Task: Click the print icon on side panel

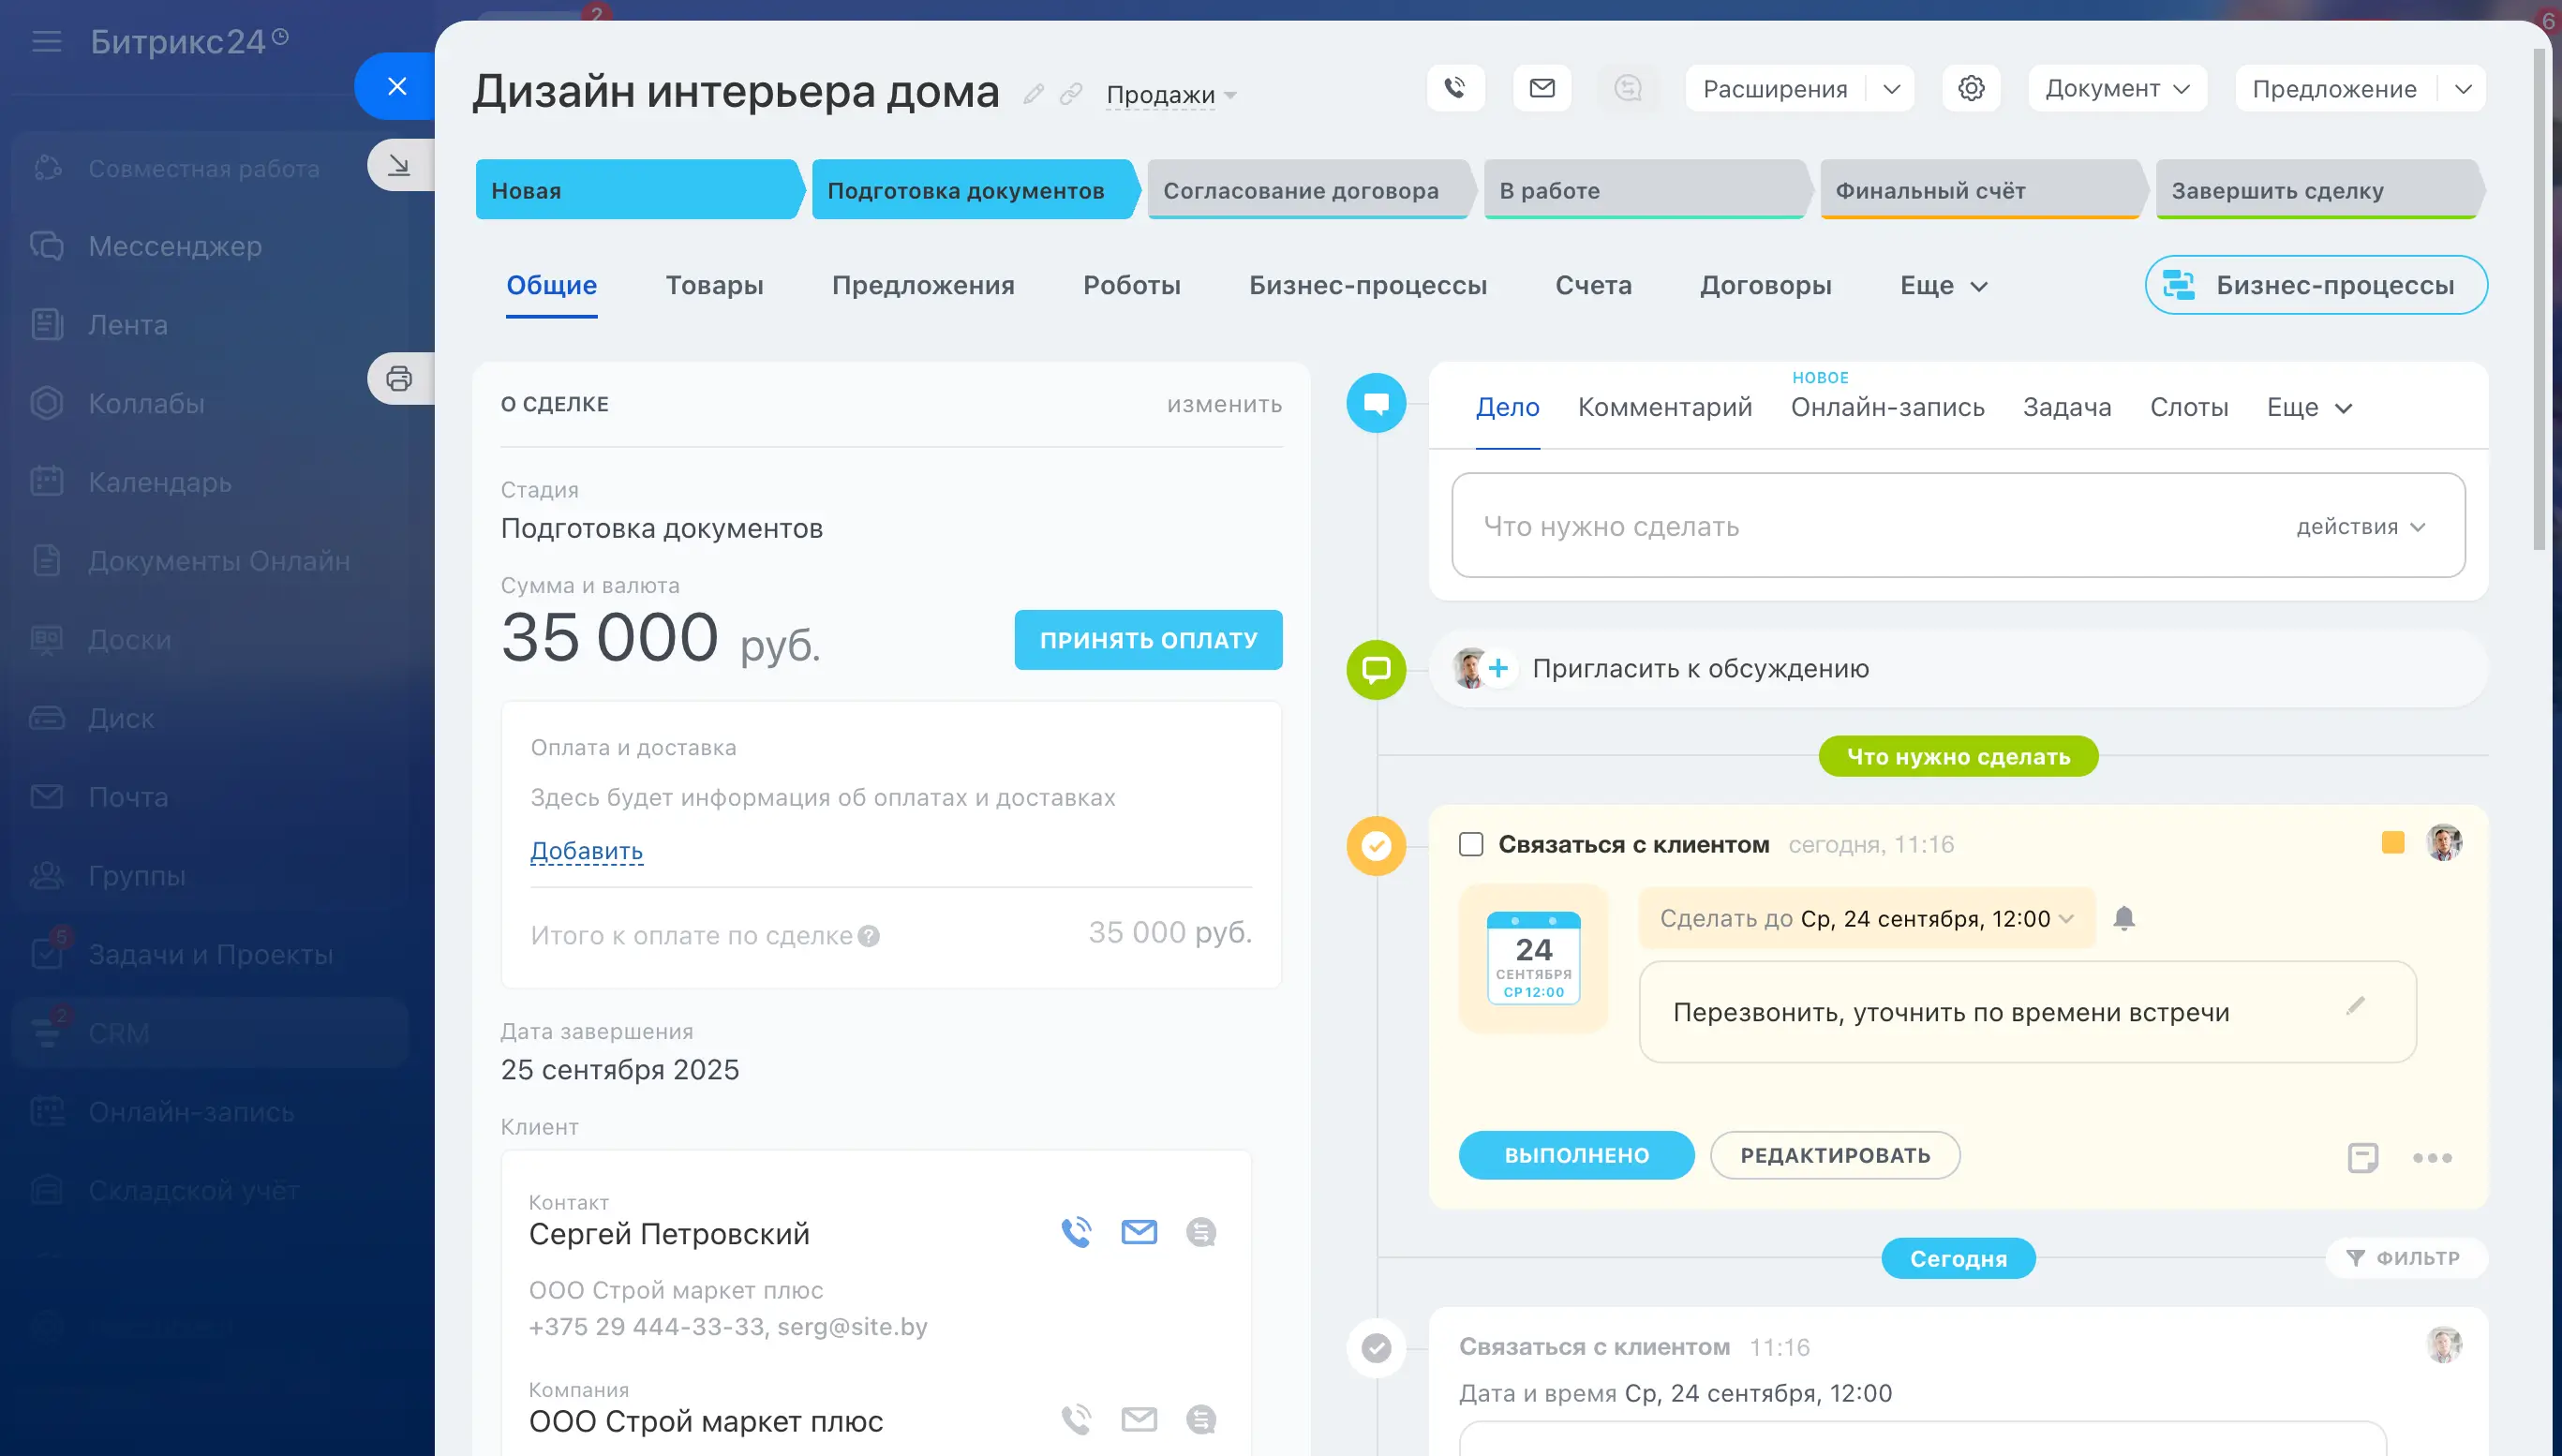Action: [399, 379]
